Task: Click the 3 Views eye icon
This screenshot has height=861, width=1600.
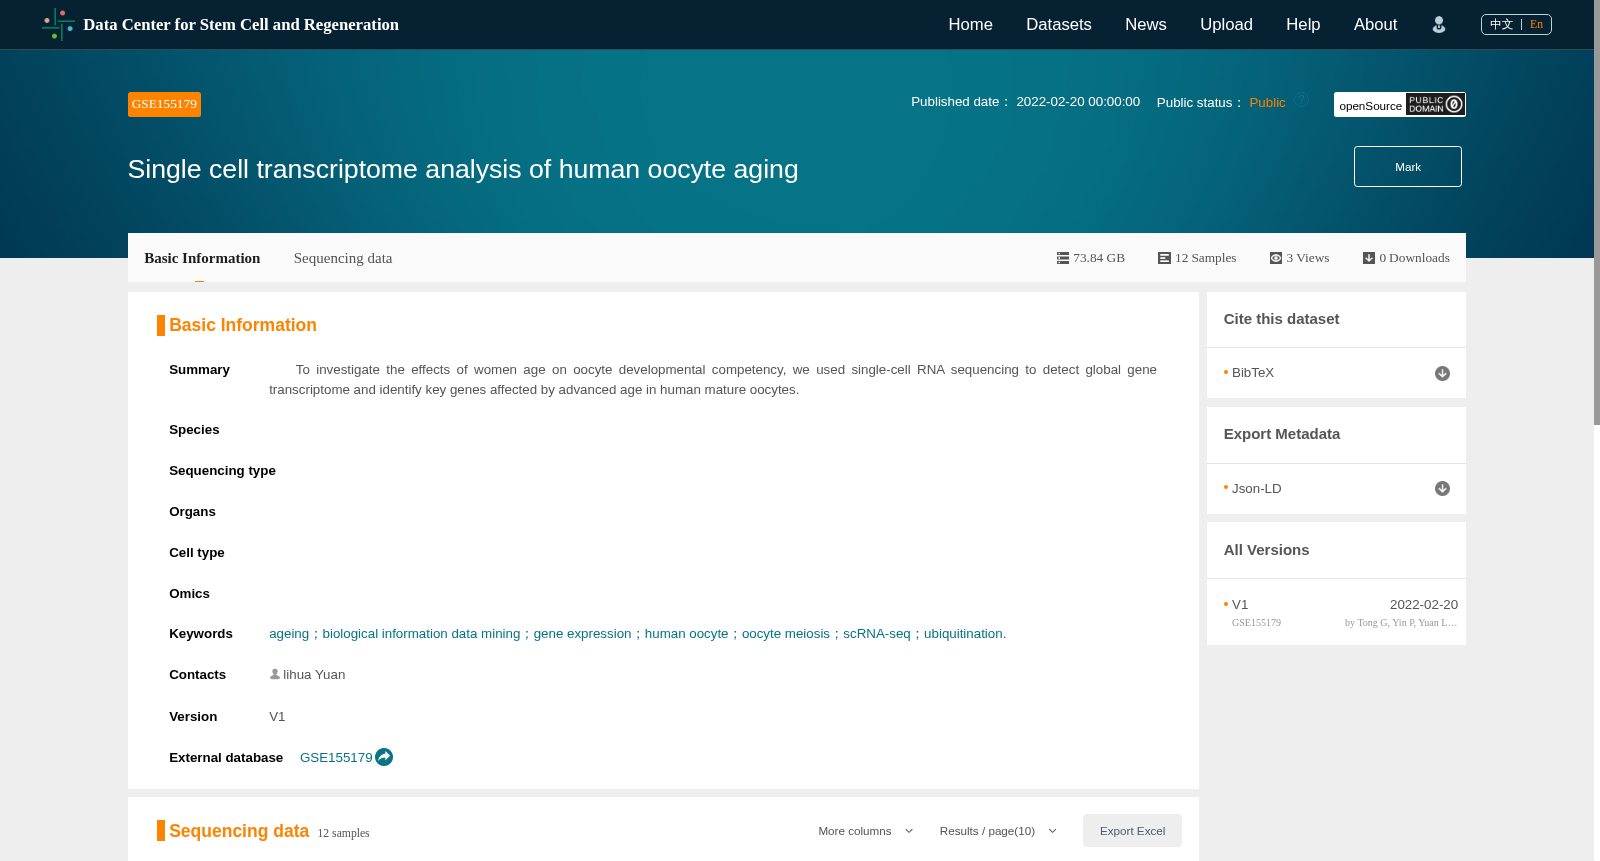Action: 1276,258
